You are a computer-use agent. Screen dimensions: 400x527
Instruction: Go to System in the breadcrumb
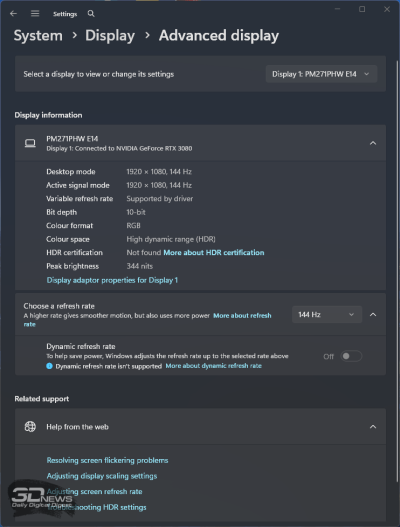point(38,36)
